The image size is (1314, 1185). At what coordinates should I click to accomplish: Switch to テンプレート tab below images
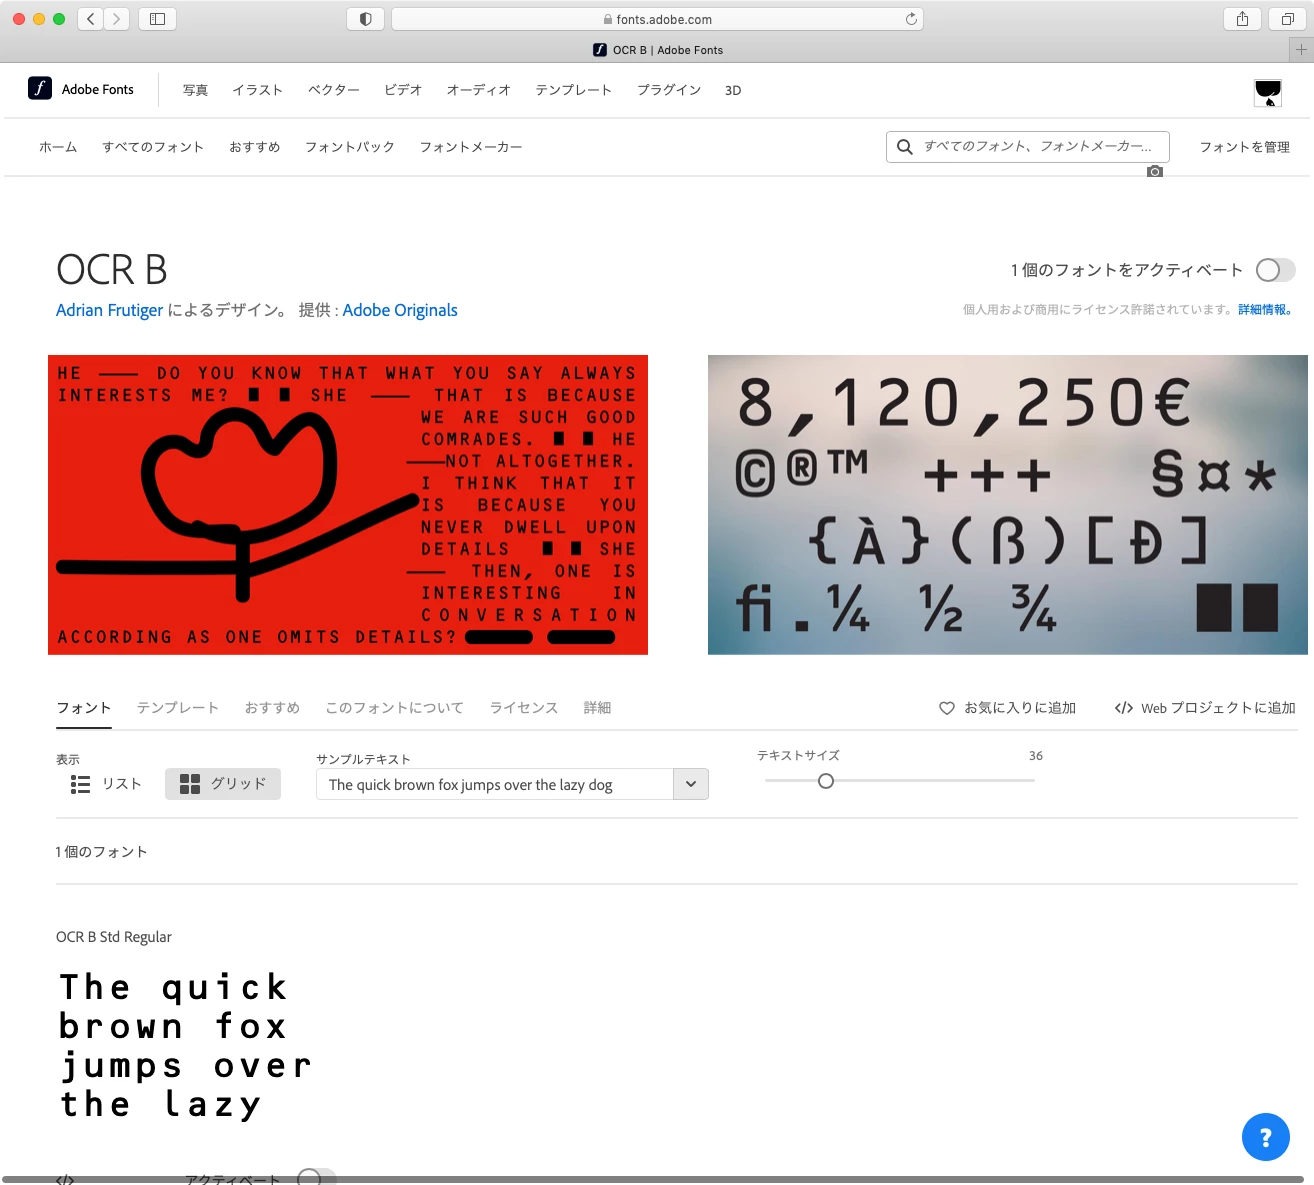pyautogui.click(x=178, y=708)
